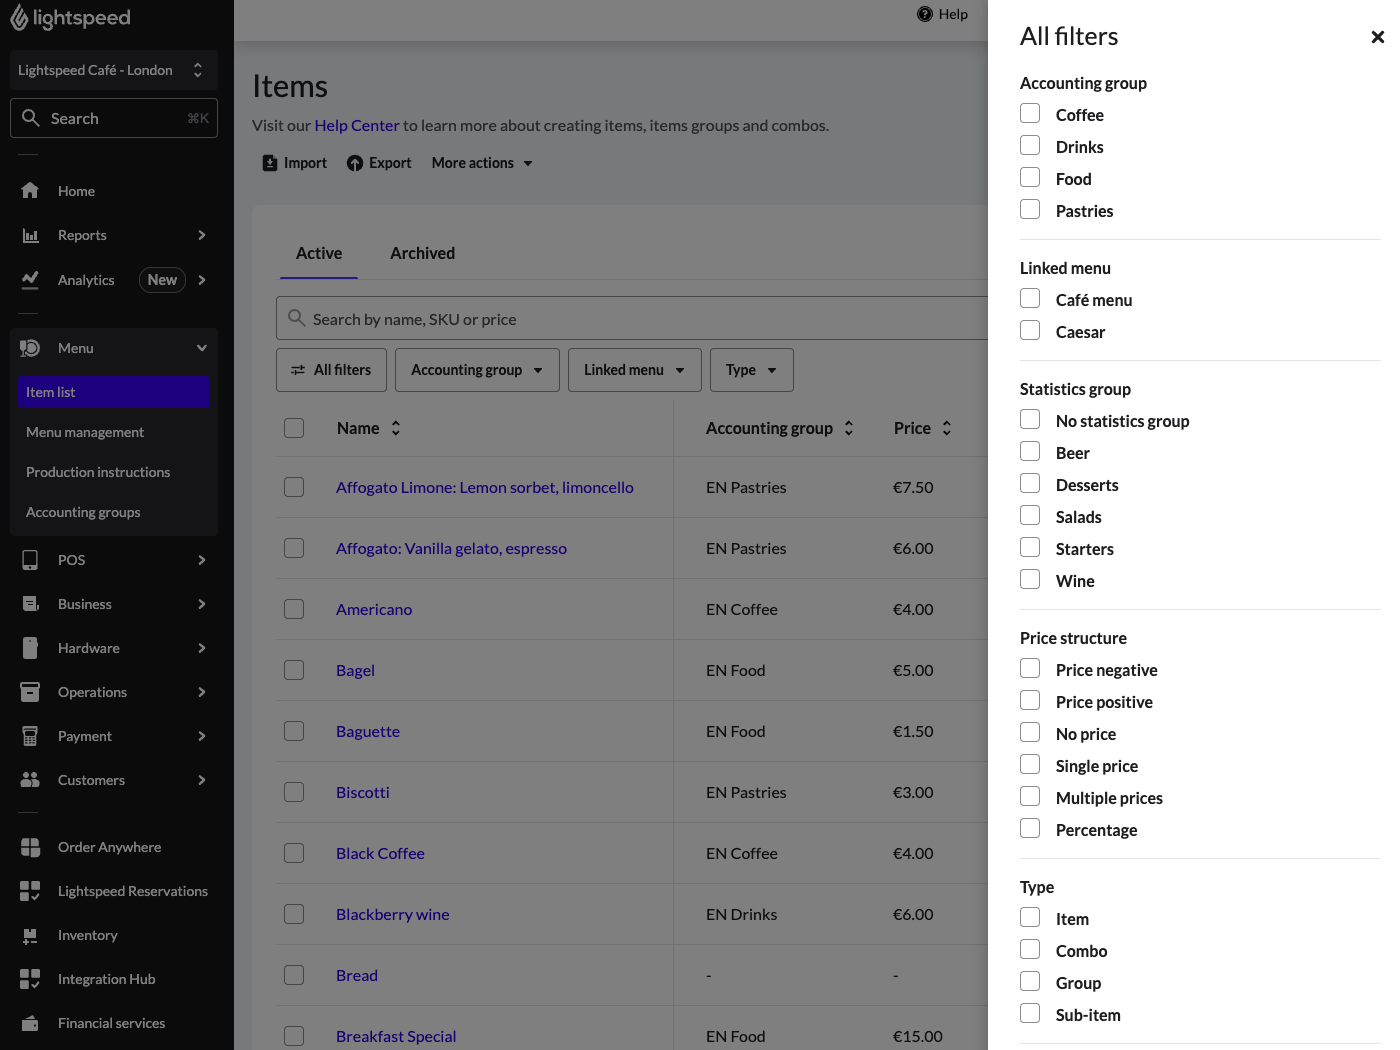Enable the Coffee accounting group filter
This screenshot has height=1050, width=1400.
(1030, 113)
